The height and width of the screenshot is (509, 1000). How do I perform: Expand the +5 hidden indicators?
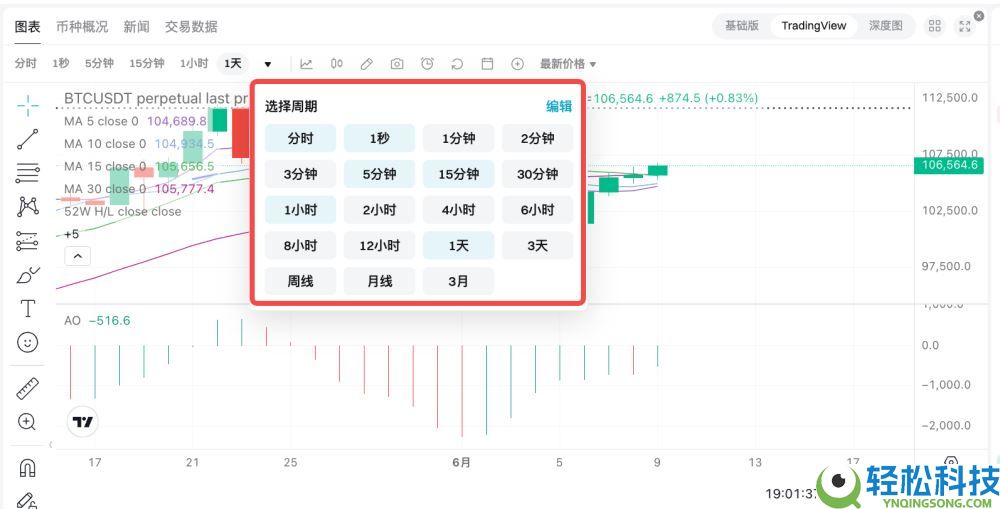point(71,234)
